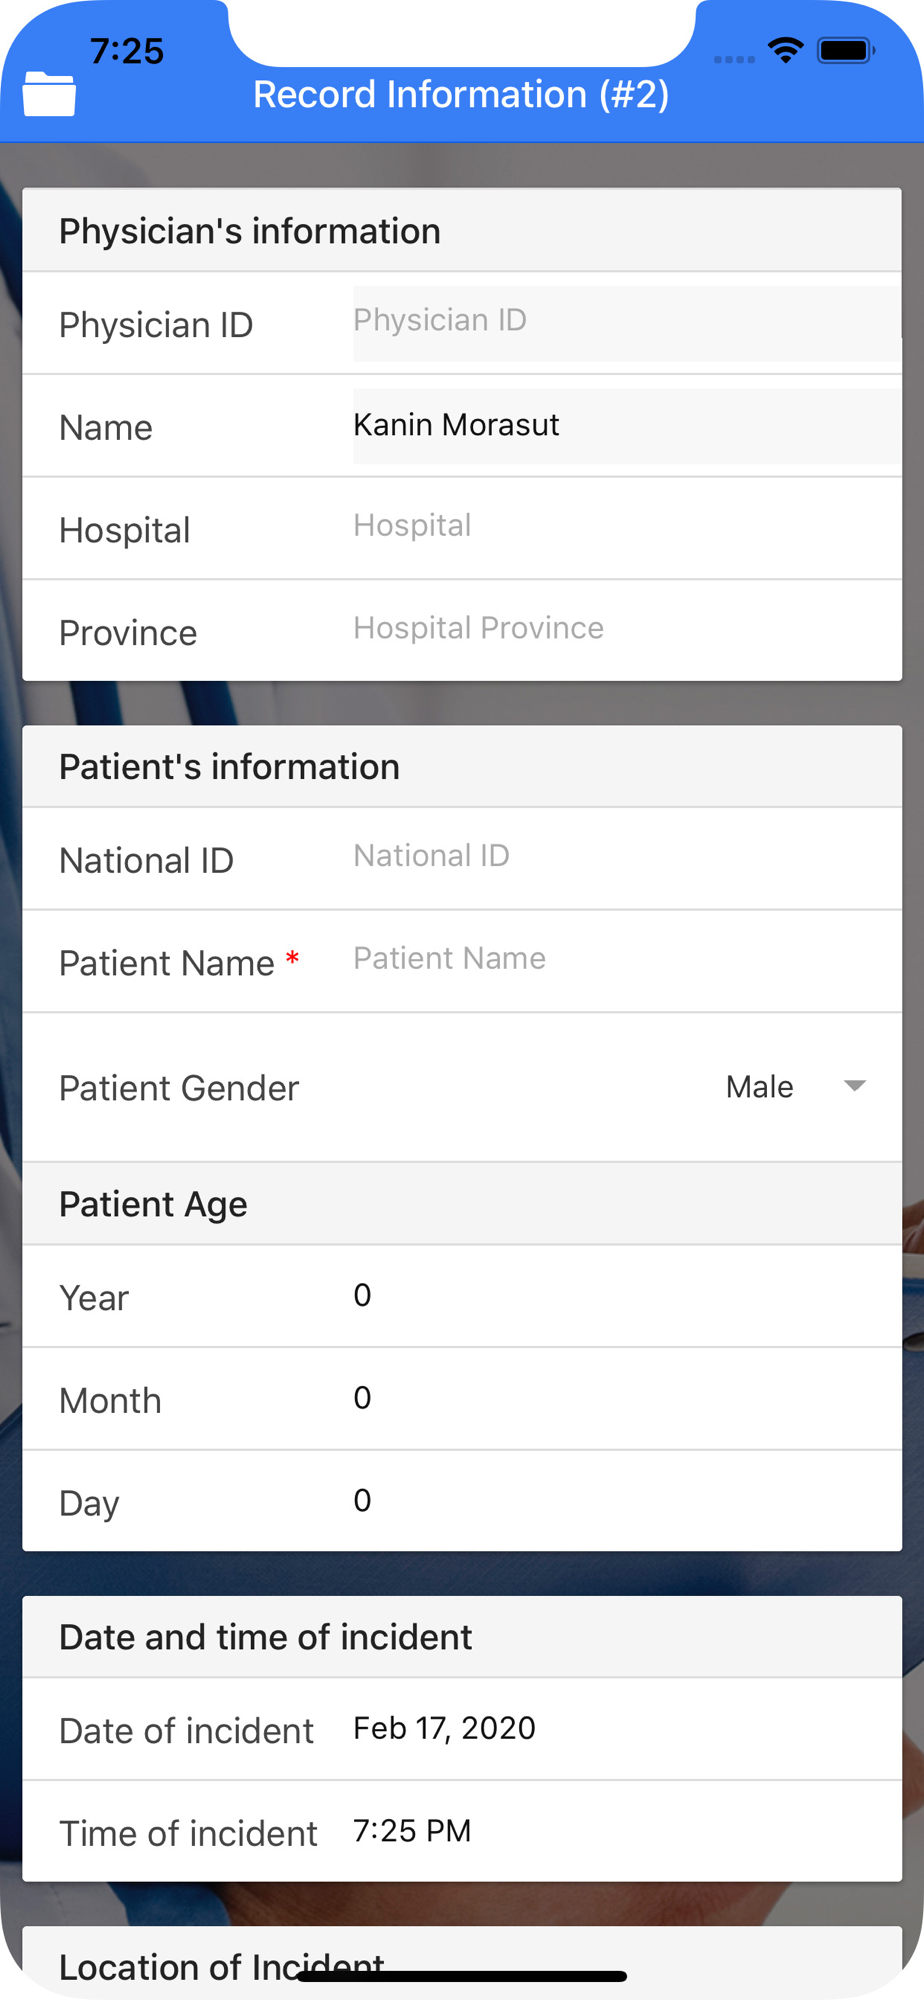
Task: Focus the National ID field
Action: tap(627, 857)
